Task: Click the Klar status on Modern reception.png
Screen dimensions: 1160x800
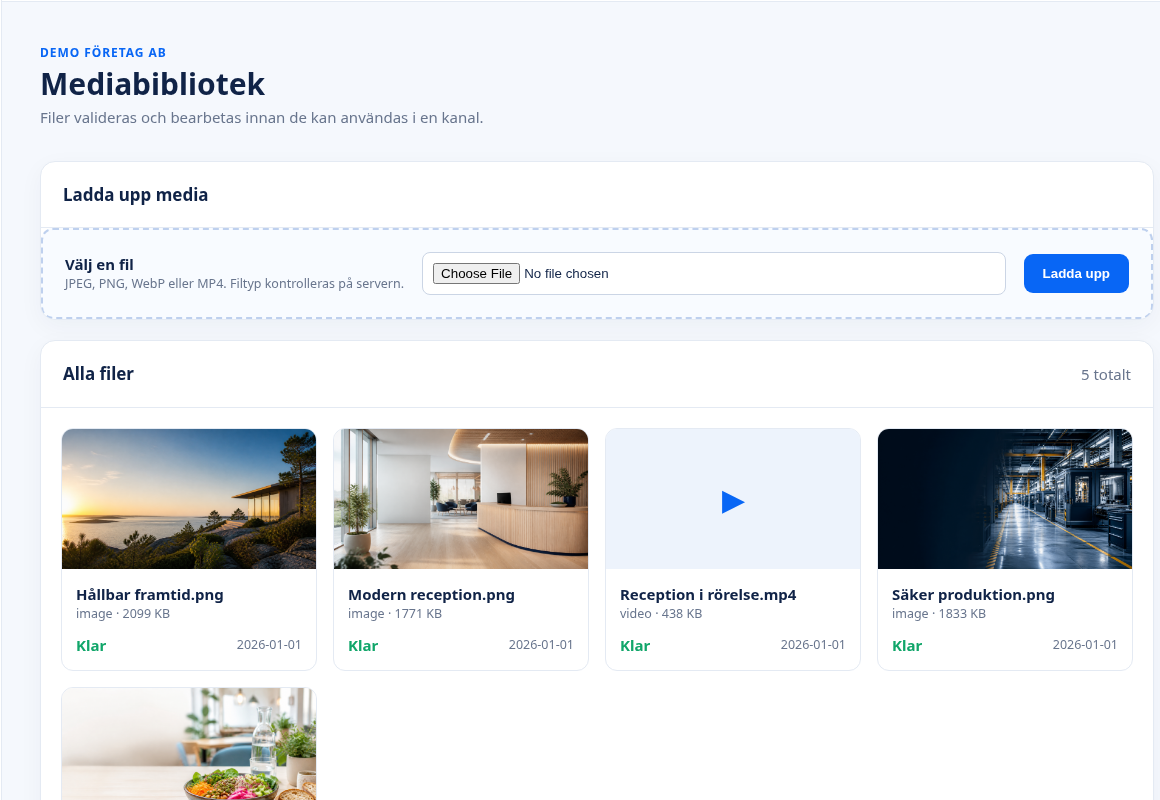Action: coord(363,646)
